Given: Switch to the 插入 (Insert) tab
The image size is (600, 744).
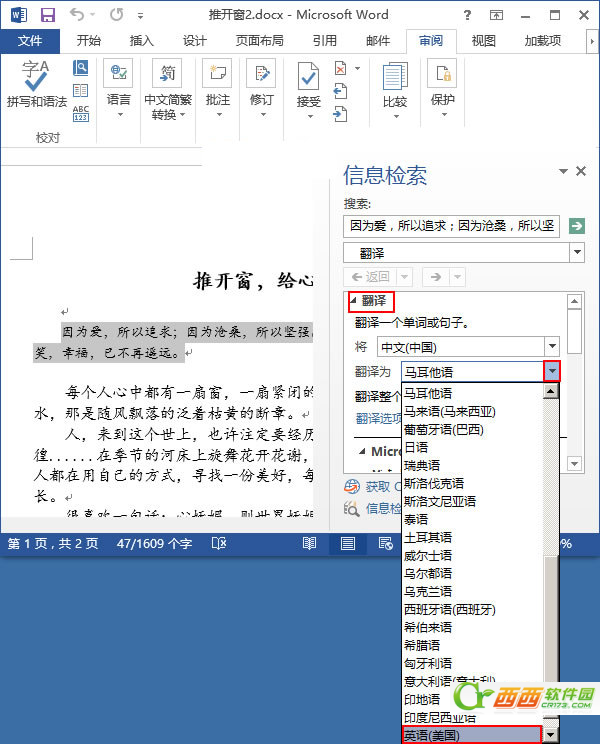Looking at the screenshot, I should [141, 41].
